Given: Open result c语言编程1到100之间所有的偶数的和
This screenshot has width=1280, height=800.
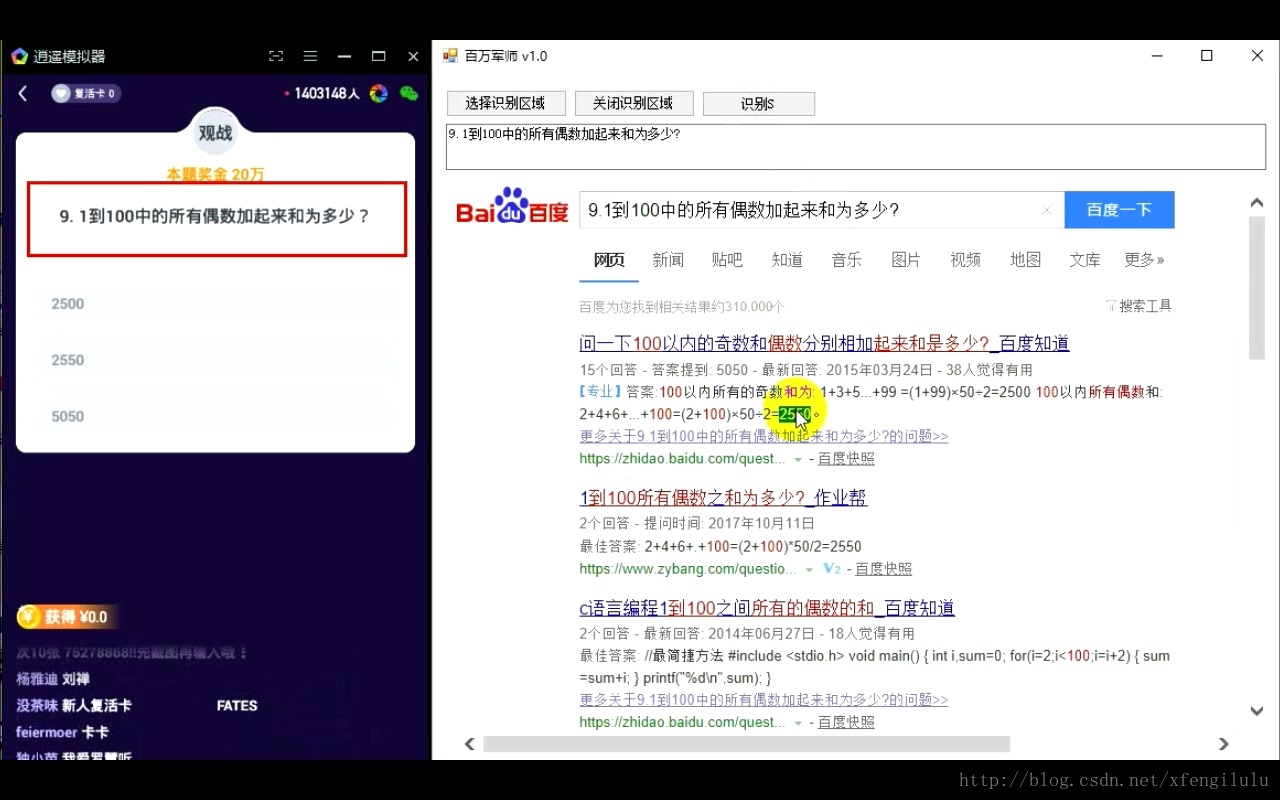Looking at the screenshot, I should (767, 608).
